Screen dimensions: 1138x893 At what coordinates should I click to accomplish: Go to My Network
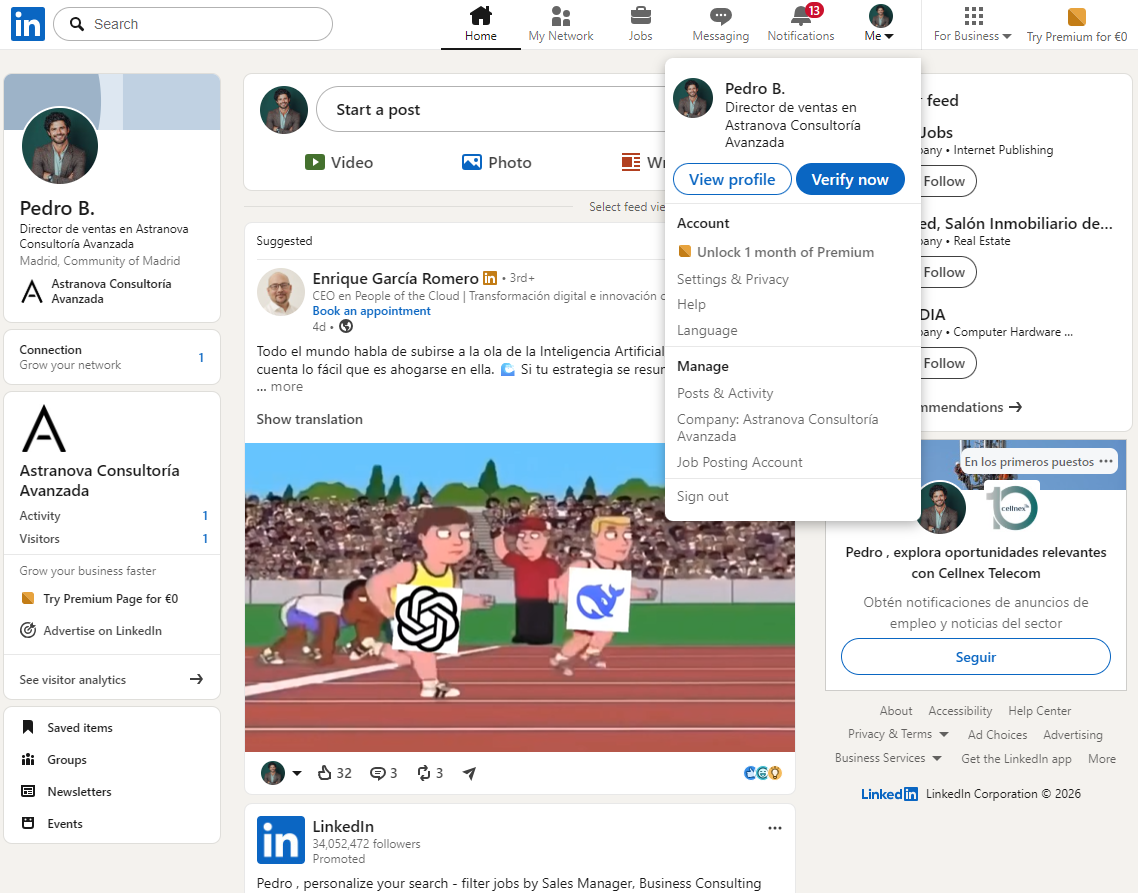pyautogui.click(x=560, y=24)
